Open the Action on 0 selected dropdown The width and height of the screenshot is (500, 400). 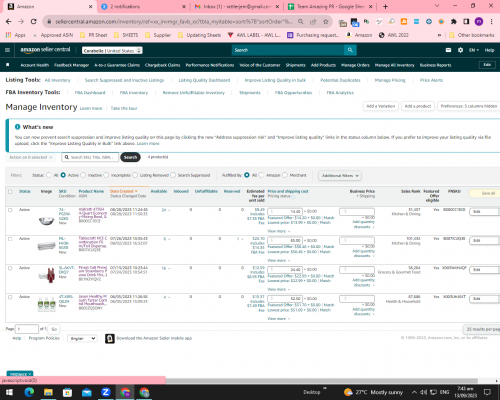click(x=30, y=157)
